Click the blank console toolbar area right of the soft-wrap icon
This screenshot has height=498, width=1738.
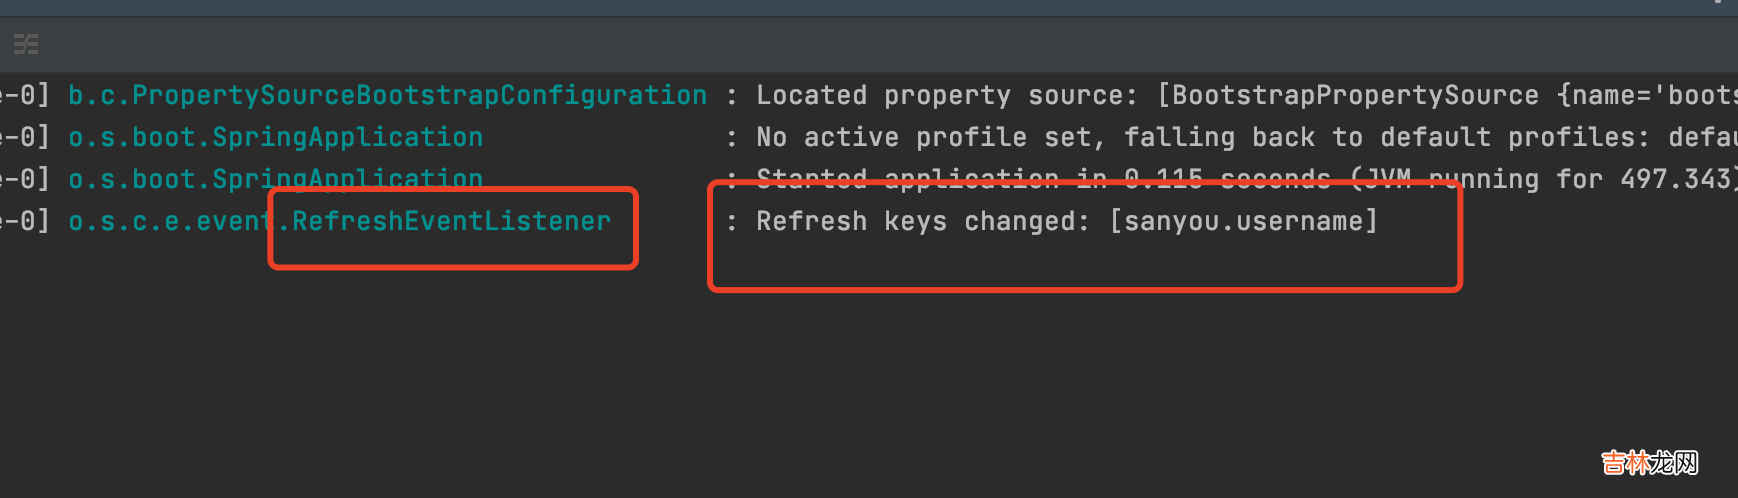(800, 44)
